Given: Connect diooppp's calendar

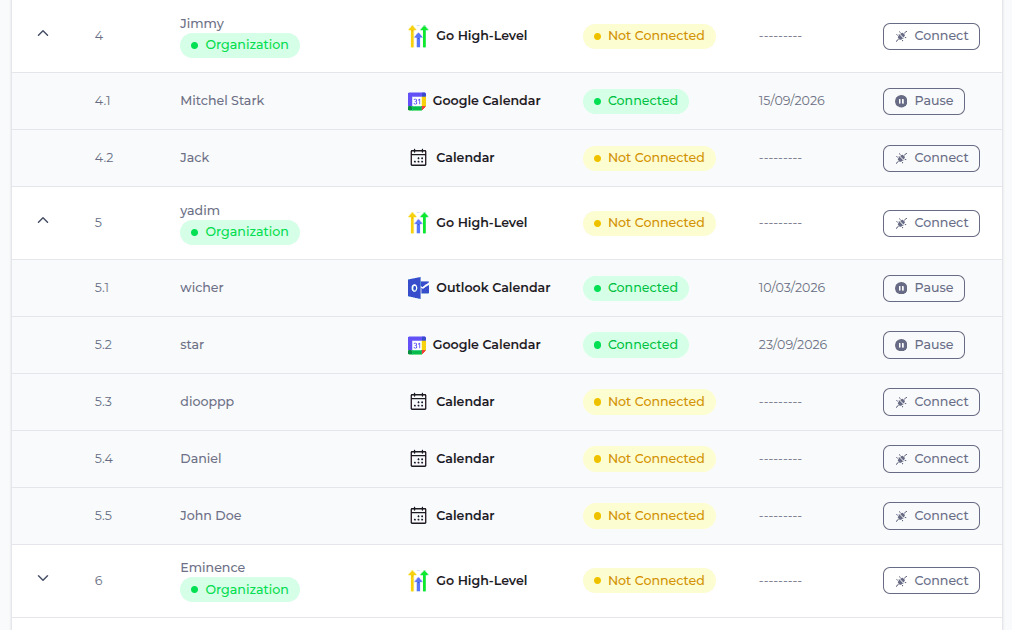Looking at the screenshot, I should tap(931, 402).
